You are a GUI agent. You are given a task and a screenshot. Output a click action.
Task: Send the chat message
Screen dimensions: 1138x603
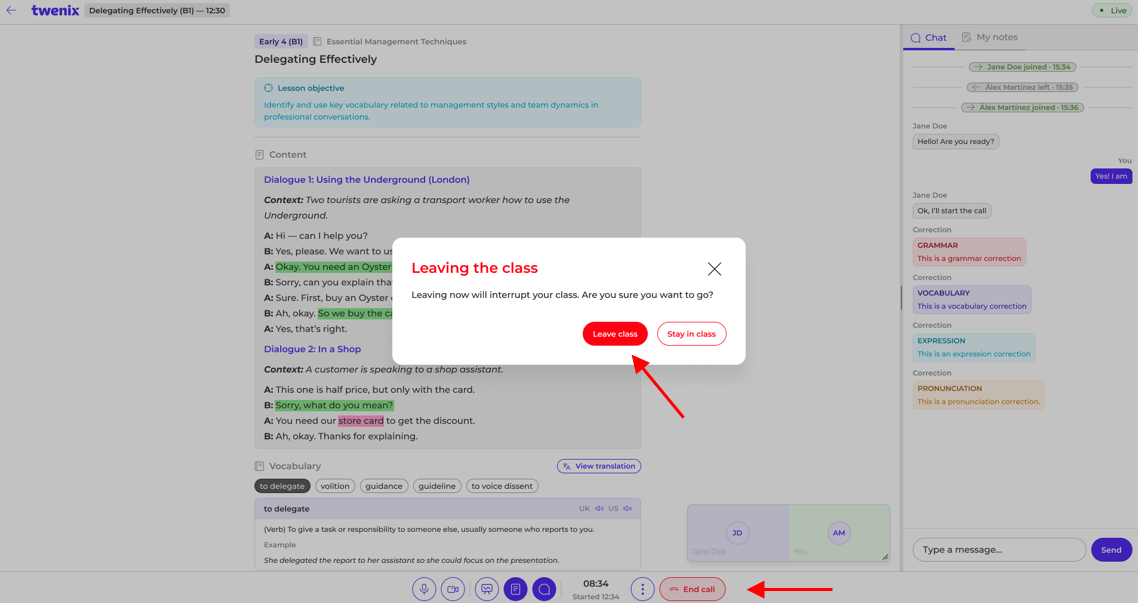1111,550
